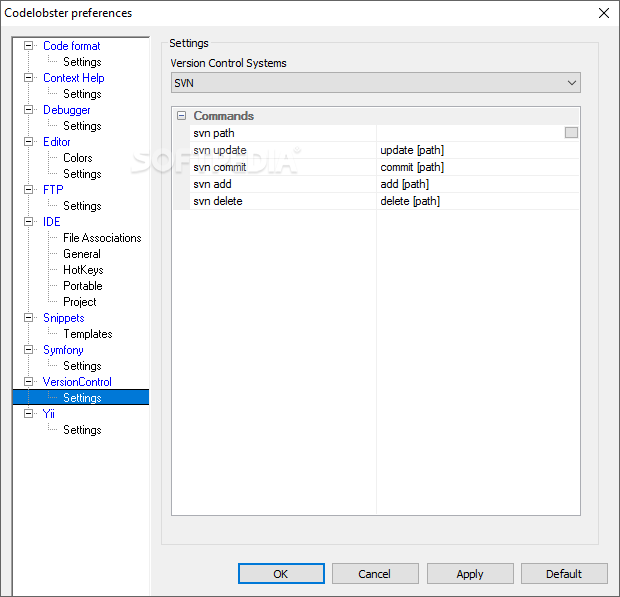Open Settings under Context Help
The image size is (620, 597).
tap(82, 94)
